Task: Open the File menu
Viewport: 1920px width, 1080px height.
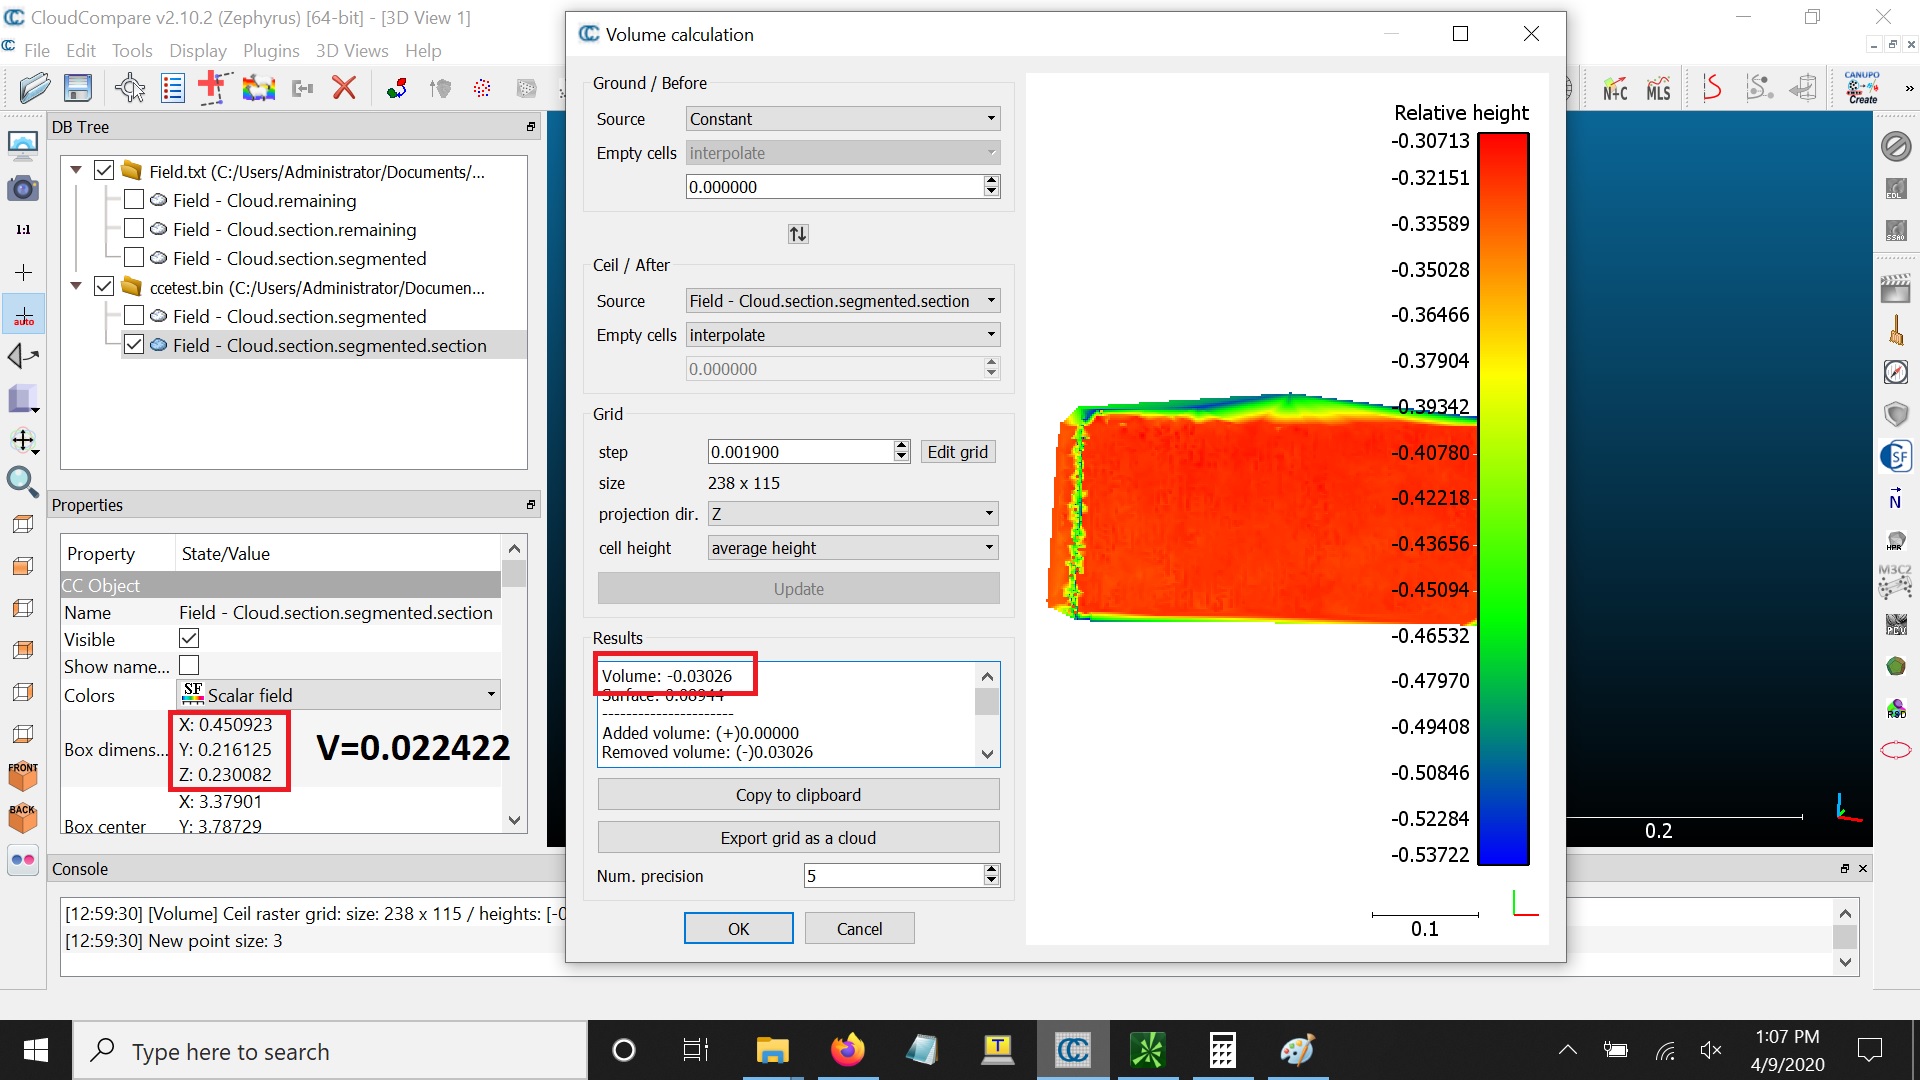Action: tap(37, 51)
